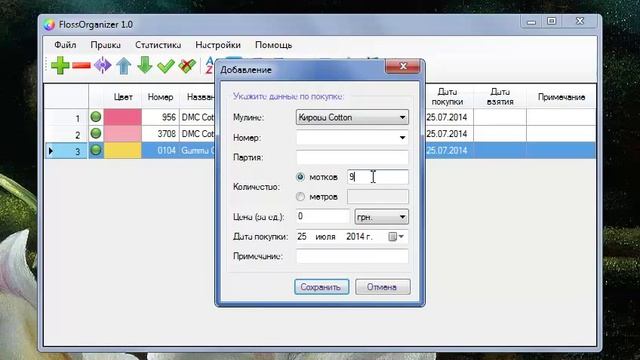Click the red minus remove icon

(81, 65)
